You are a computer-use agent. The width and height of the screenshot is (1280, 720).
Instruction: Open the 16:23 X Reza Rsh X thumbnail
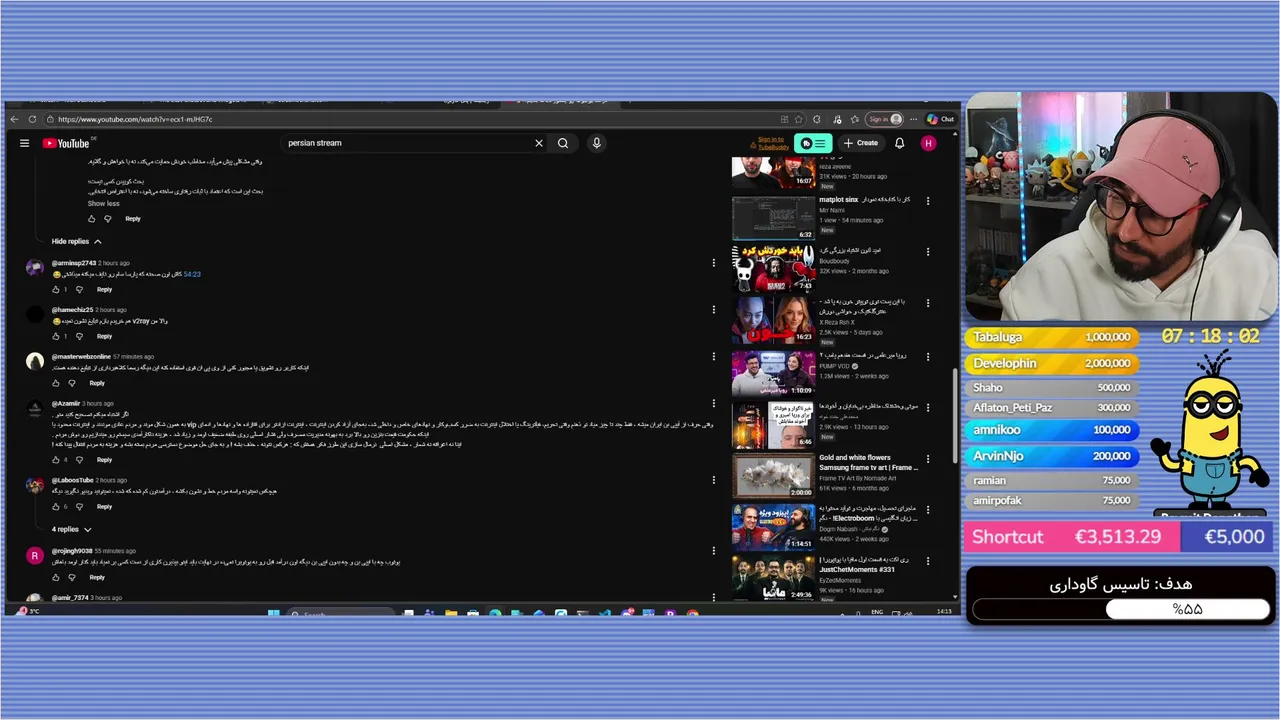point(773,320)
